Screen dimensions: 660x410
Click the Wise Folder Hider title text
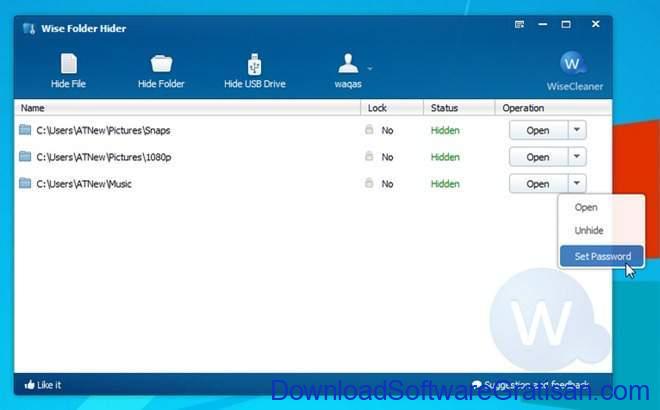tap(84, 29)
